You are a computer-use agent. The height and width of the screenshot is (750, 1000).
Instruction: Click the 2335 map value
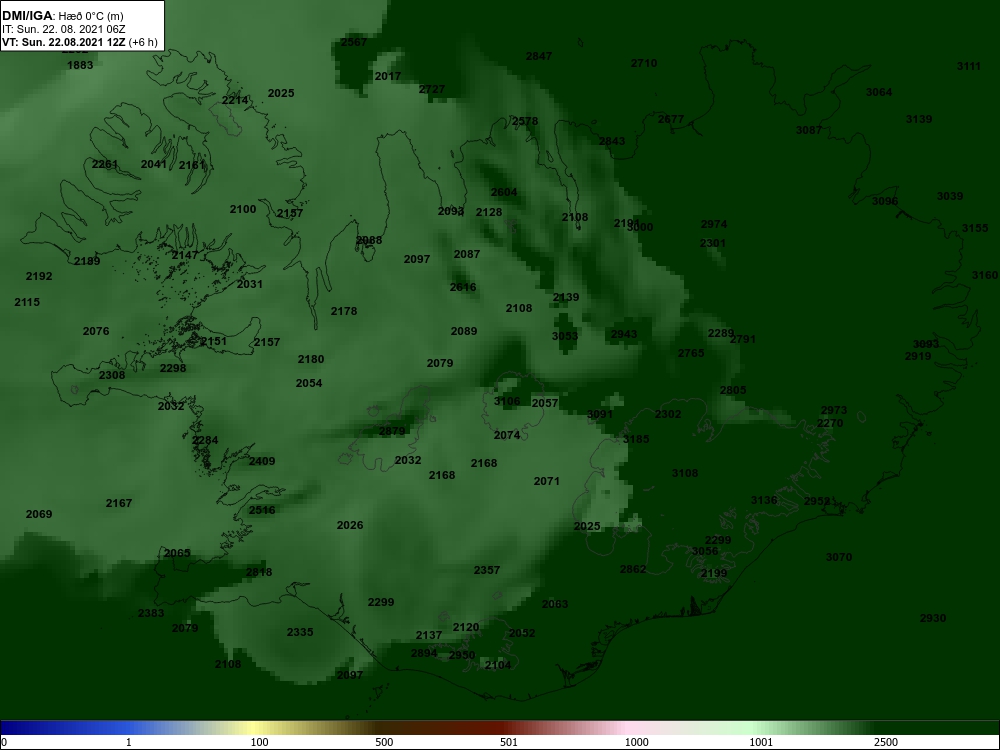pyautogui.click(x=300, y=632)
